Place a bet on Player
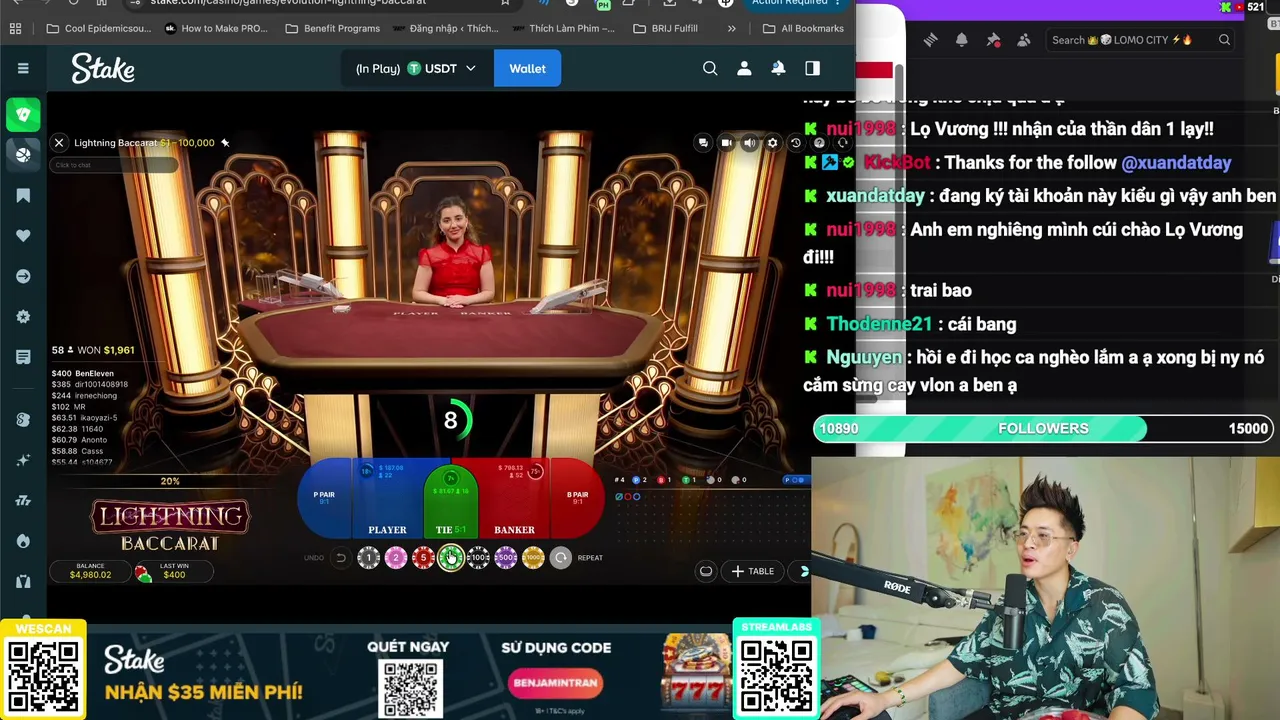This screenshot has width=1280, height=720. tap(387, 499)
